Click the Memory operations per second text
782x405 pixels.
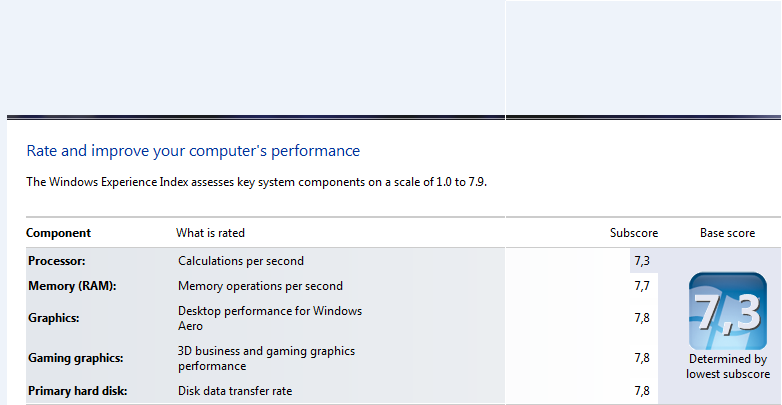[x=260, y=286]
